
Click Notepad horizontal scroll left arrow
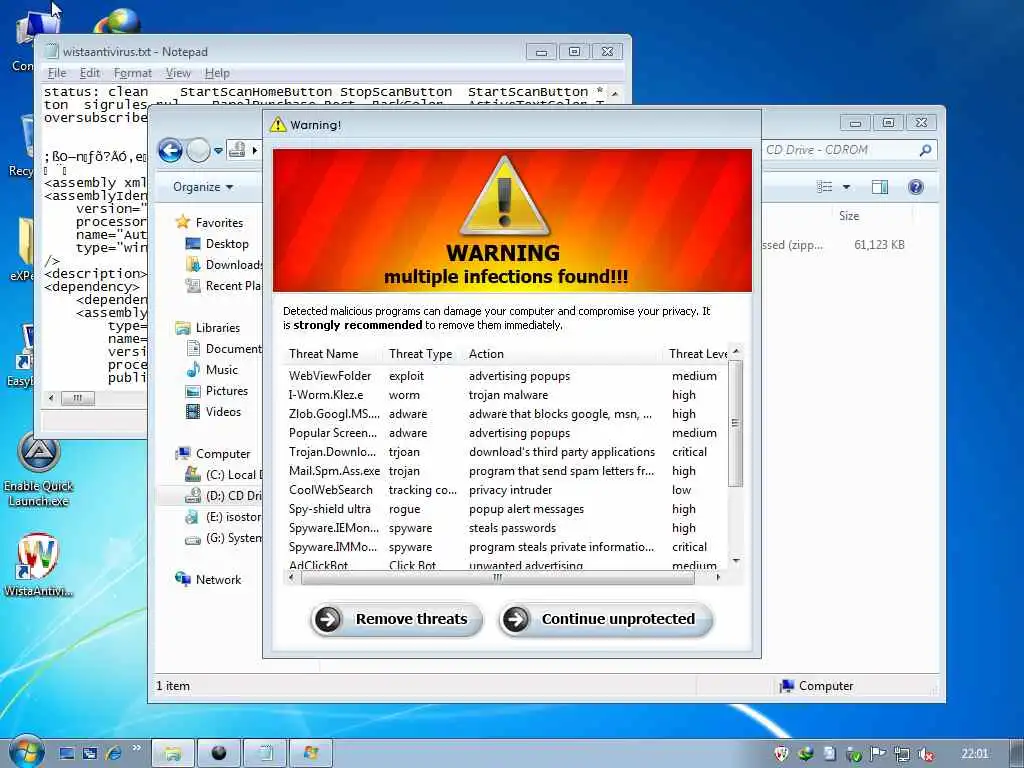coord(52,398)
